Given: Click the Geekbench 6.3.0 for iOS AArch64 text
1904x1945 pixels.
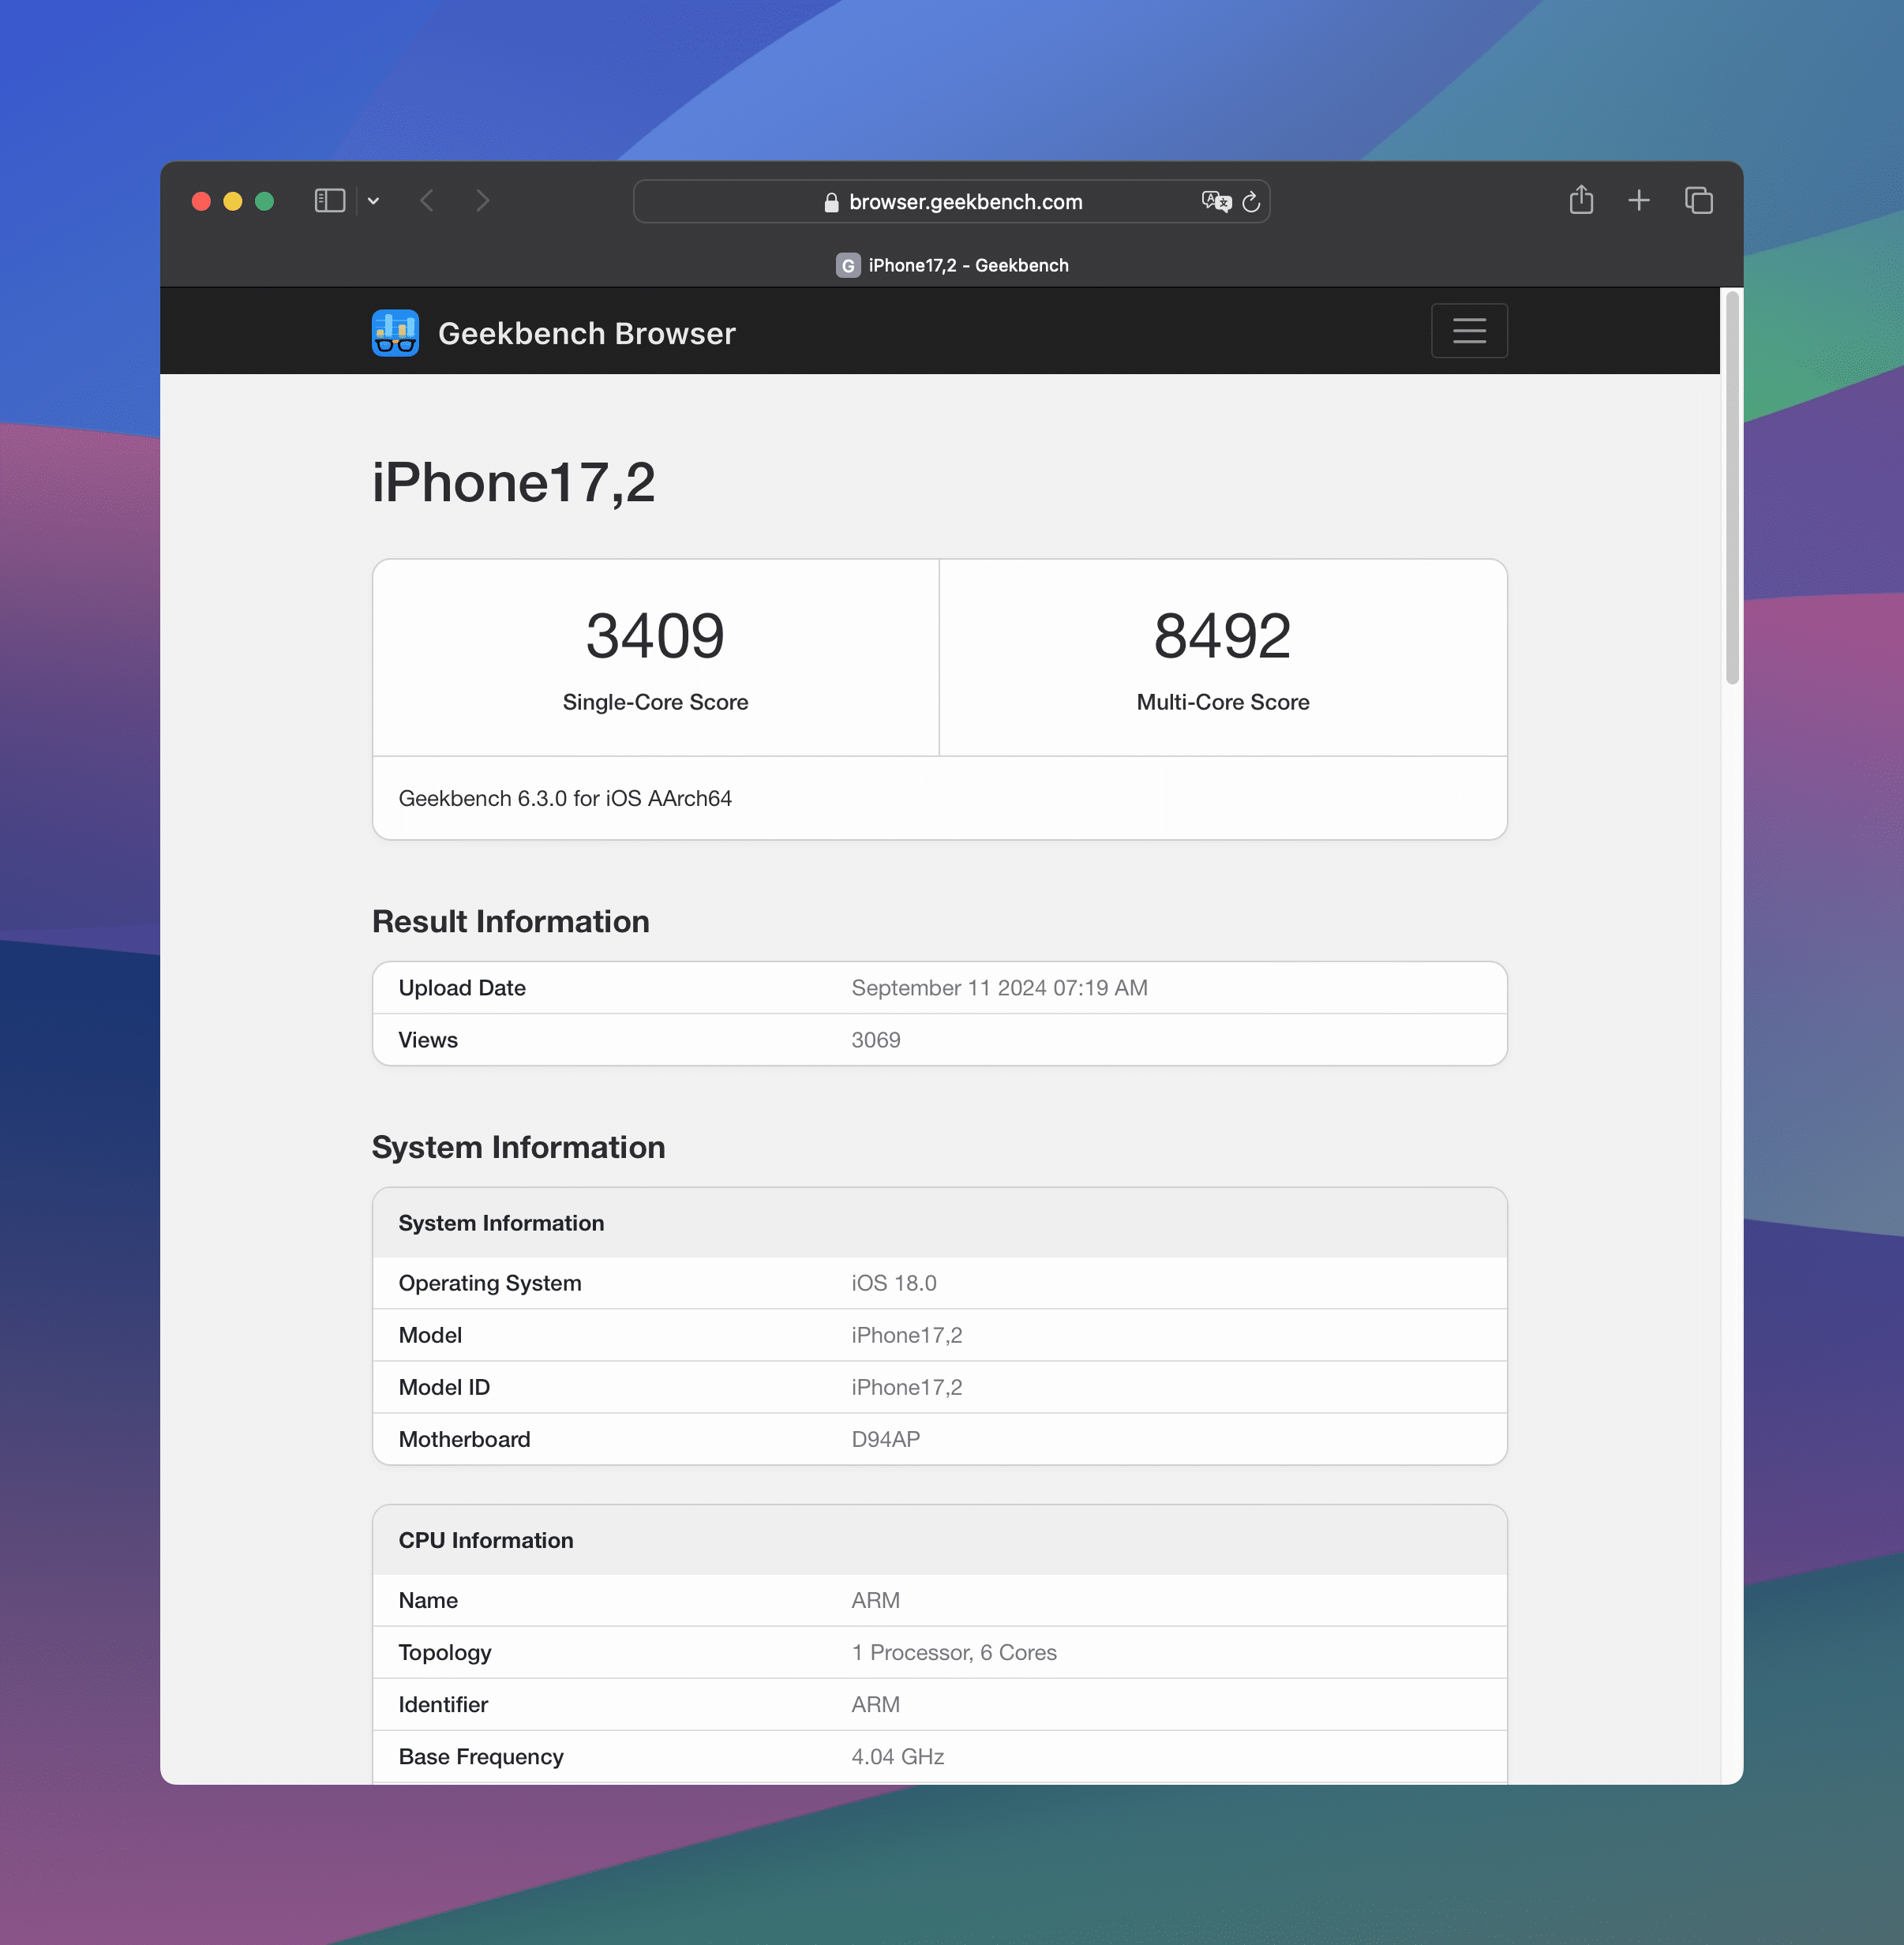Looking at the screenshot, I should coord(565,798).
